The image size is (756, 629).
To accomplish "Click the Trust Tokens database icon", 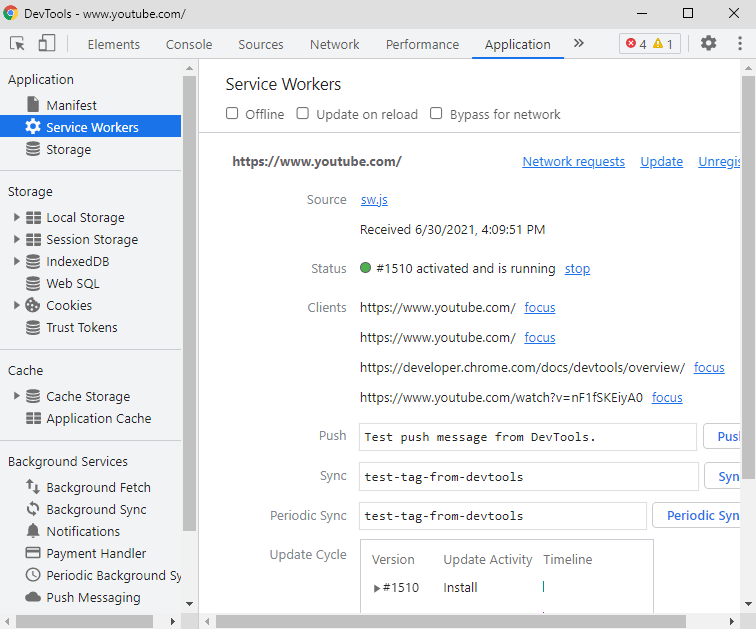I will click(x=33, y=327).
